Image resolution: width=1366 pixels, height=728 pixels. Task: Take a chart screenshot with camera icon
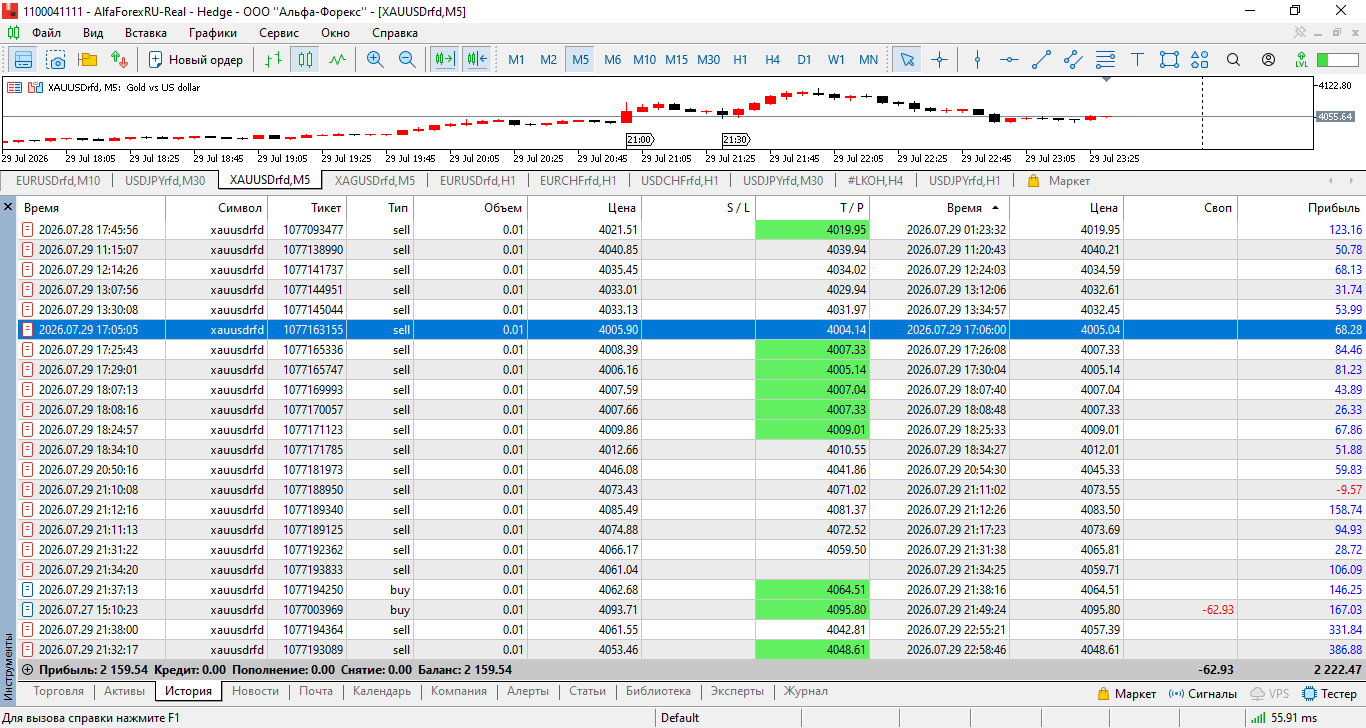(56, 59)
